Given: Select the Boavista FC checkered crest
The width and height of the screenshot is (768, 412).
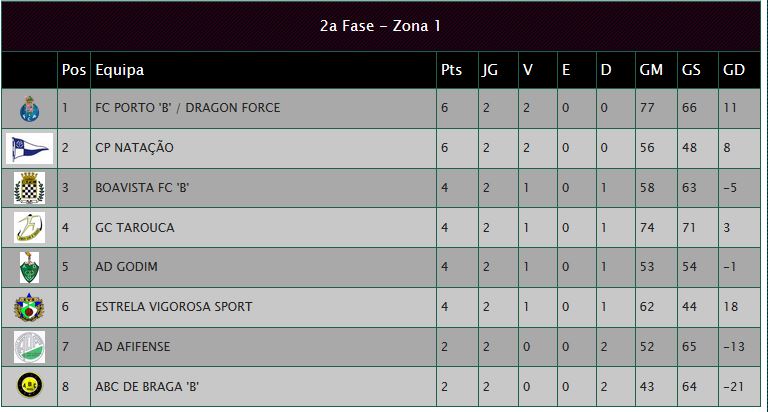Looking at the screenshot, I should click(29, 188).
